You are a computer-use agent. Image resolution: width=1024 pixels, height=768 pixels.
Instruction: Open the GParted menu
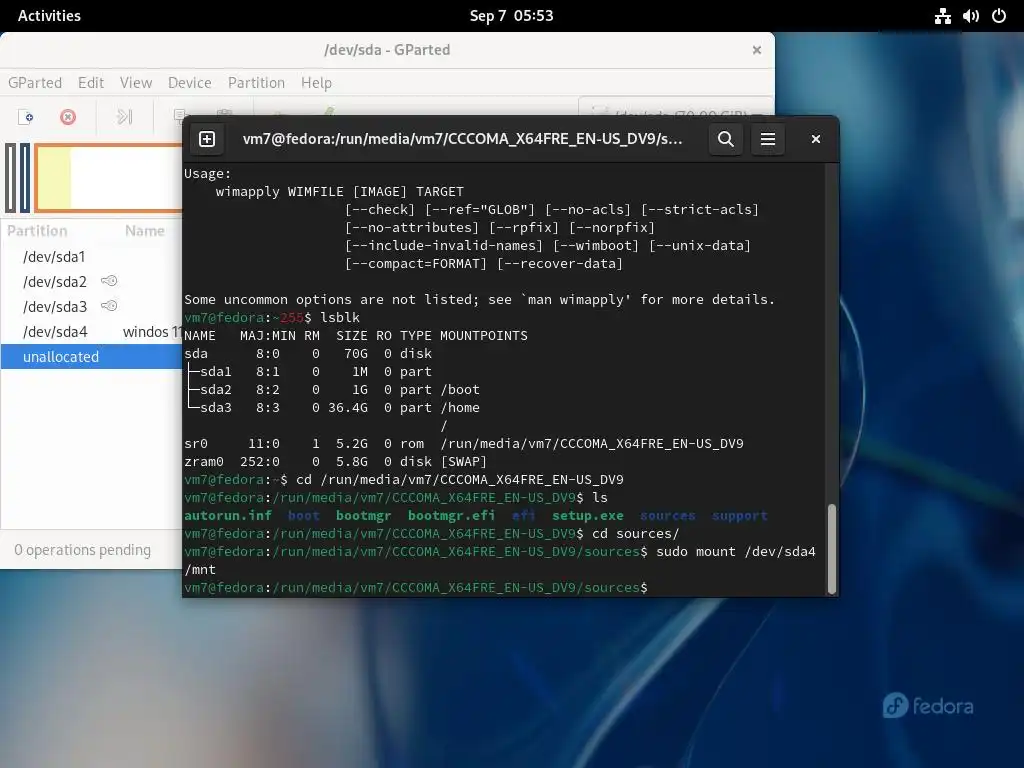point(35,83)
